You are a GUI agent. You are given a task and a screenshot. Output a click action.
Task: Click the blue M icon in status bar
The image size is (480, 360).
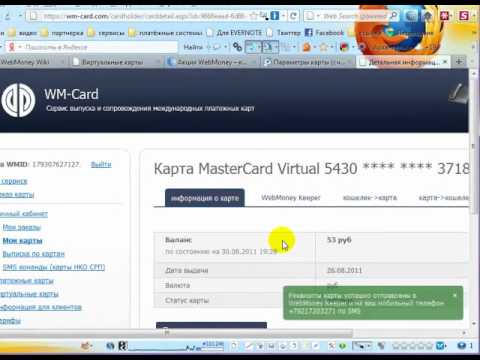coord(440,346)
